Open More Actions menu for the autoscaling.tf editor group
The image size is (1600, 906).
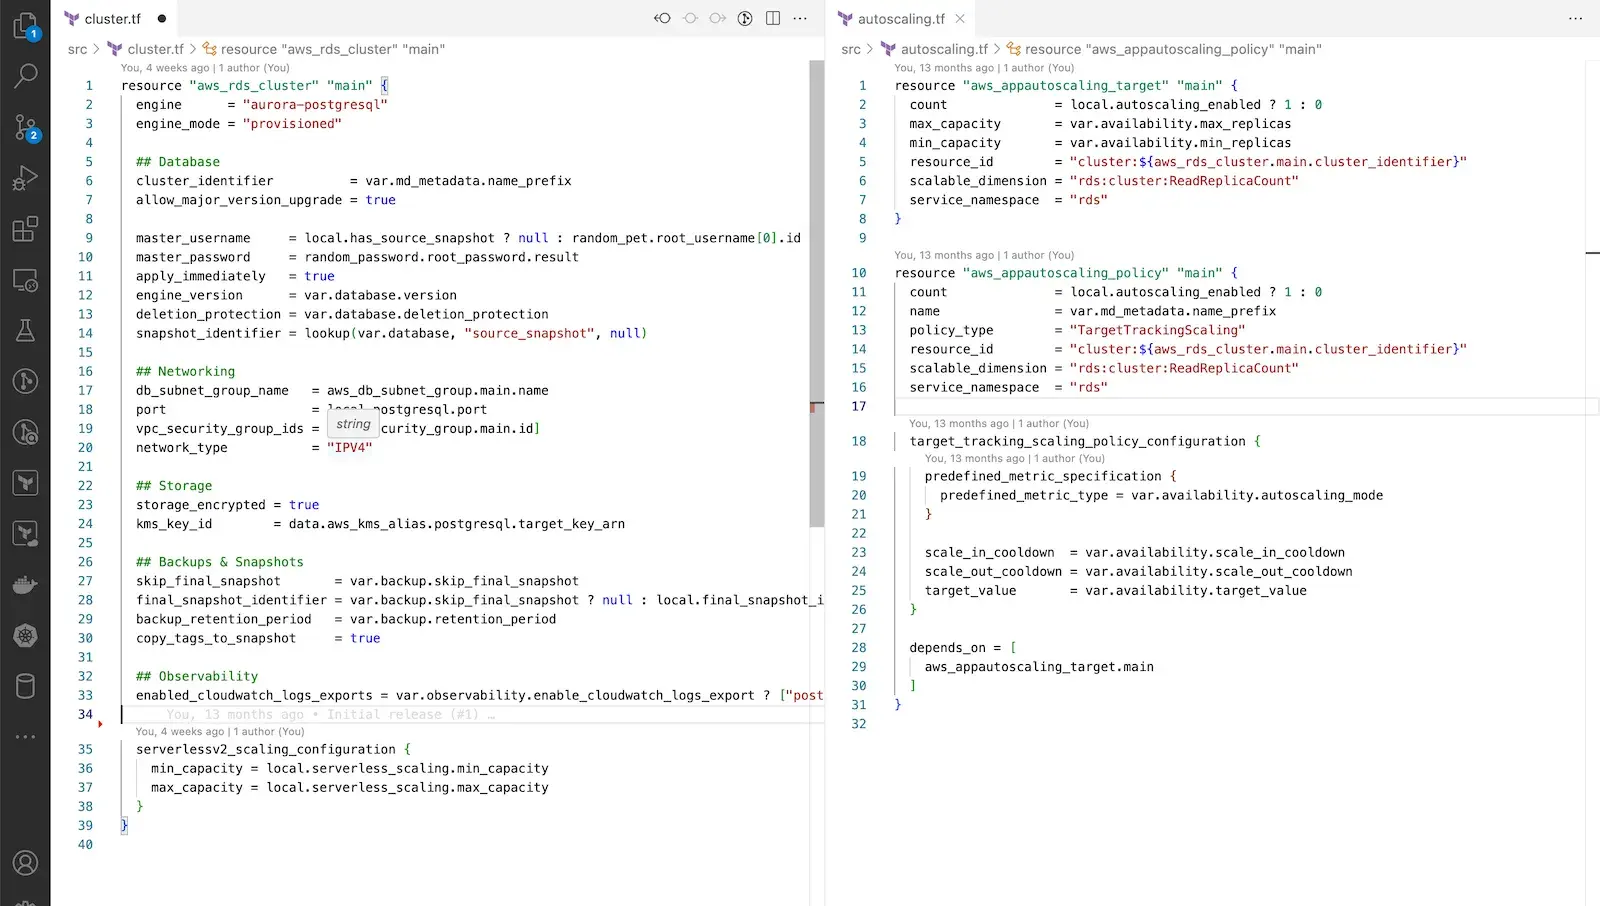[1576, 18]
